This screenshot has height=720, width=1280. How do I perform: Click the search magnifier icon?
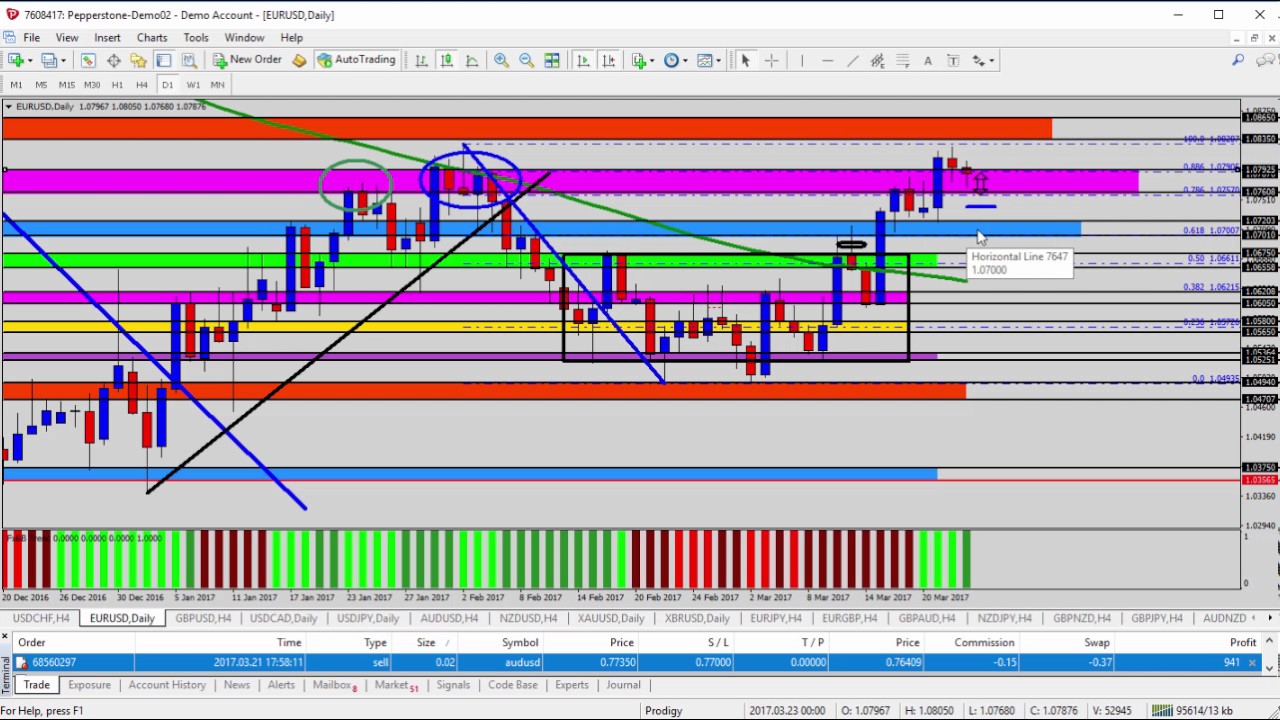click(1238, 60)
